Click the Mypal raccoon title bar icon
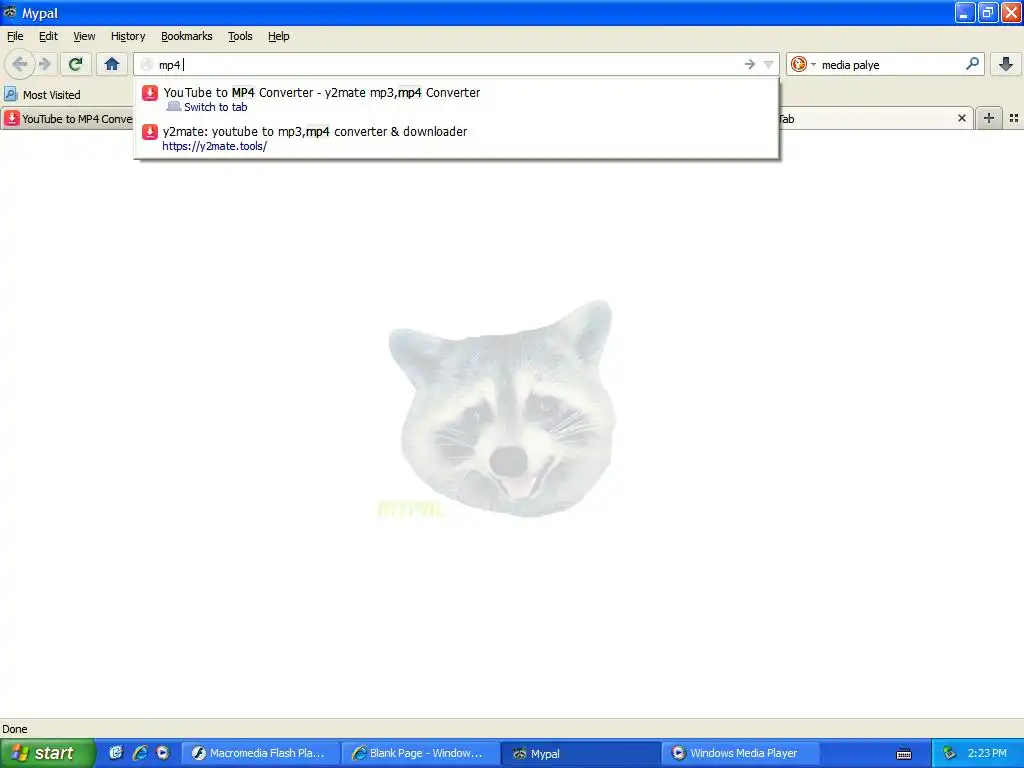Screen dimensions: 1024x768 [10, 12]
